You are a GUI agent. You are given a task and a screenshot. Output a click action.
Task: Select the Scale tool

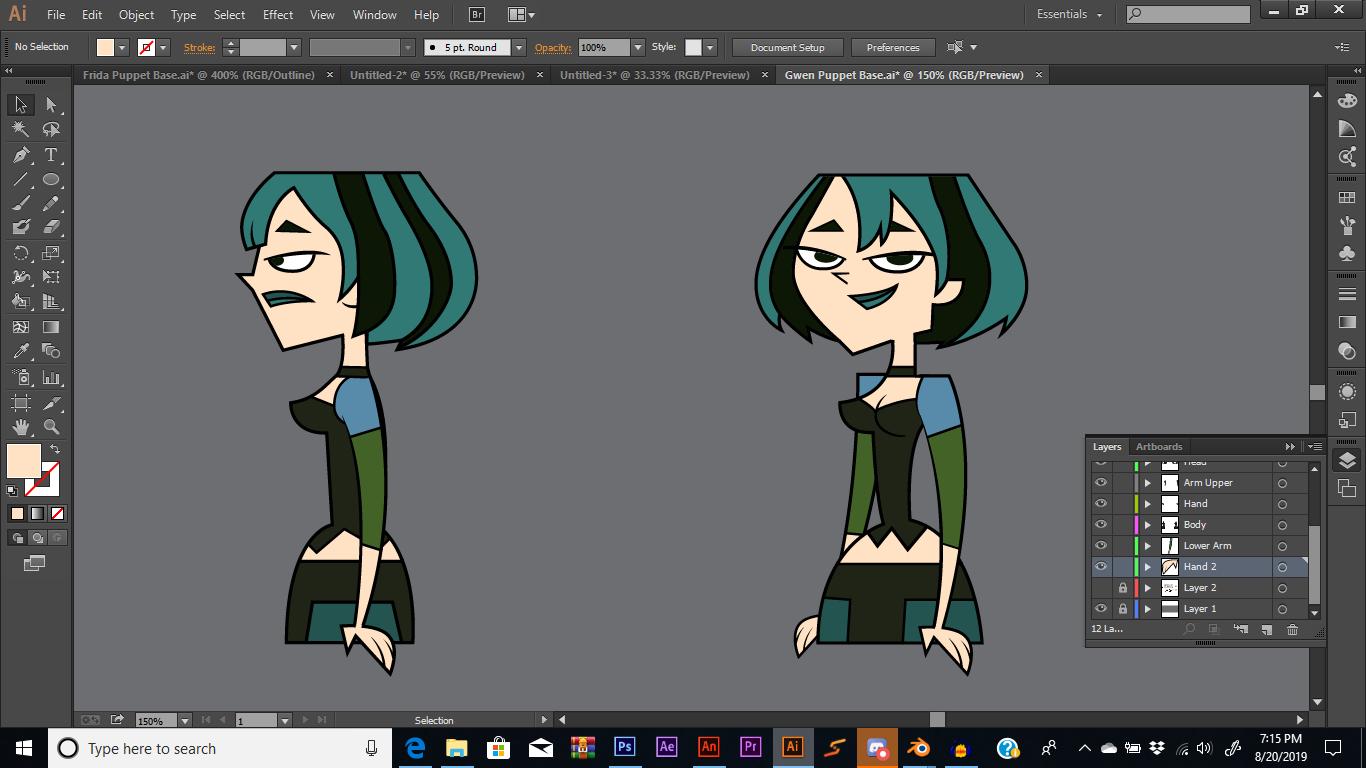(51, 253)
